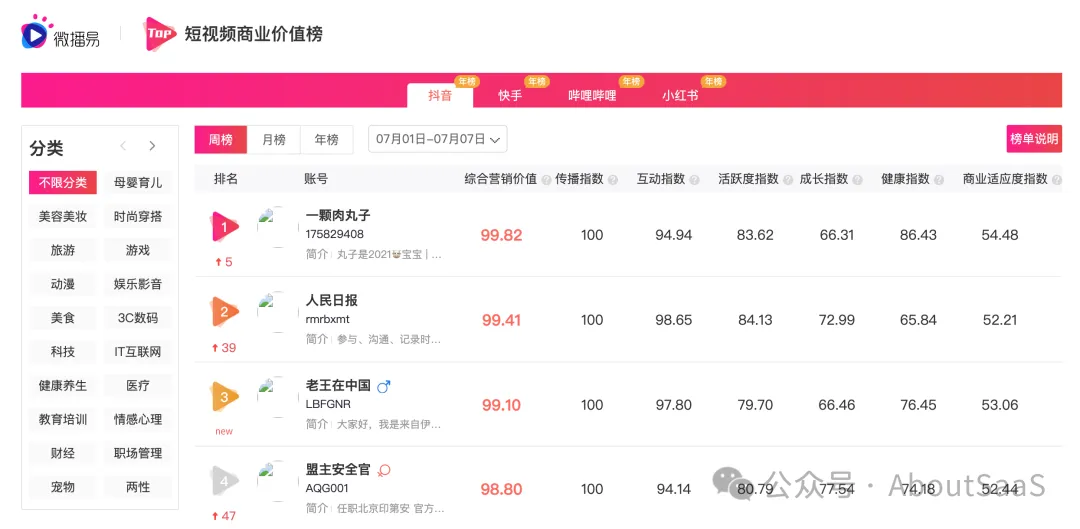Click help icon next to 综合营销价值
Viewport: 1080px width, 529px height.
coord(546,180)
